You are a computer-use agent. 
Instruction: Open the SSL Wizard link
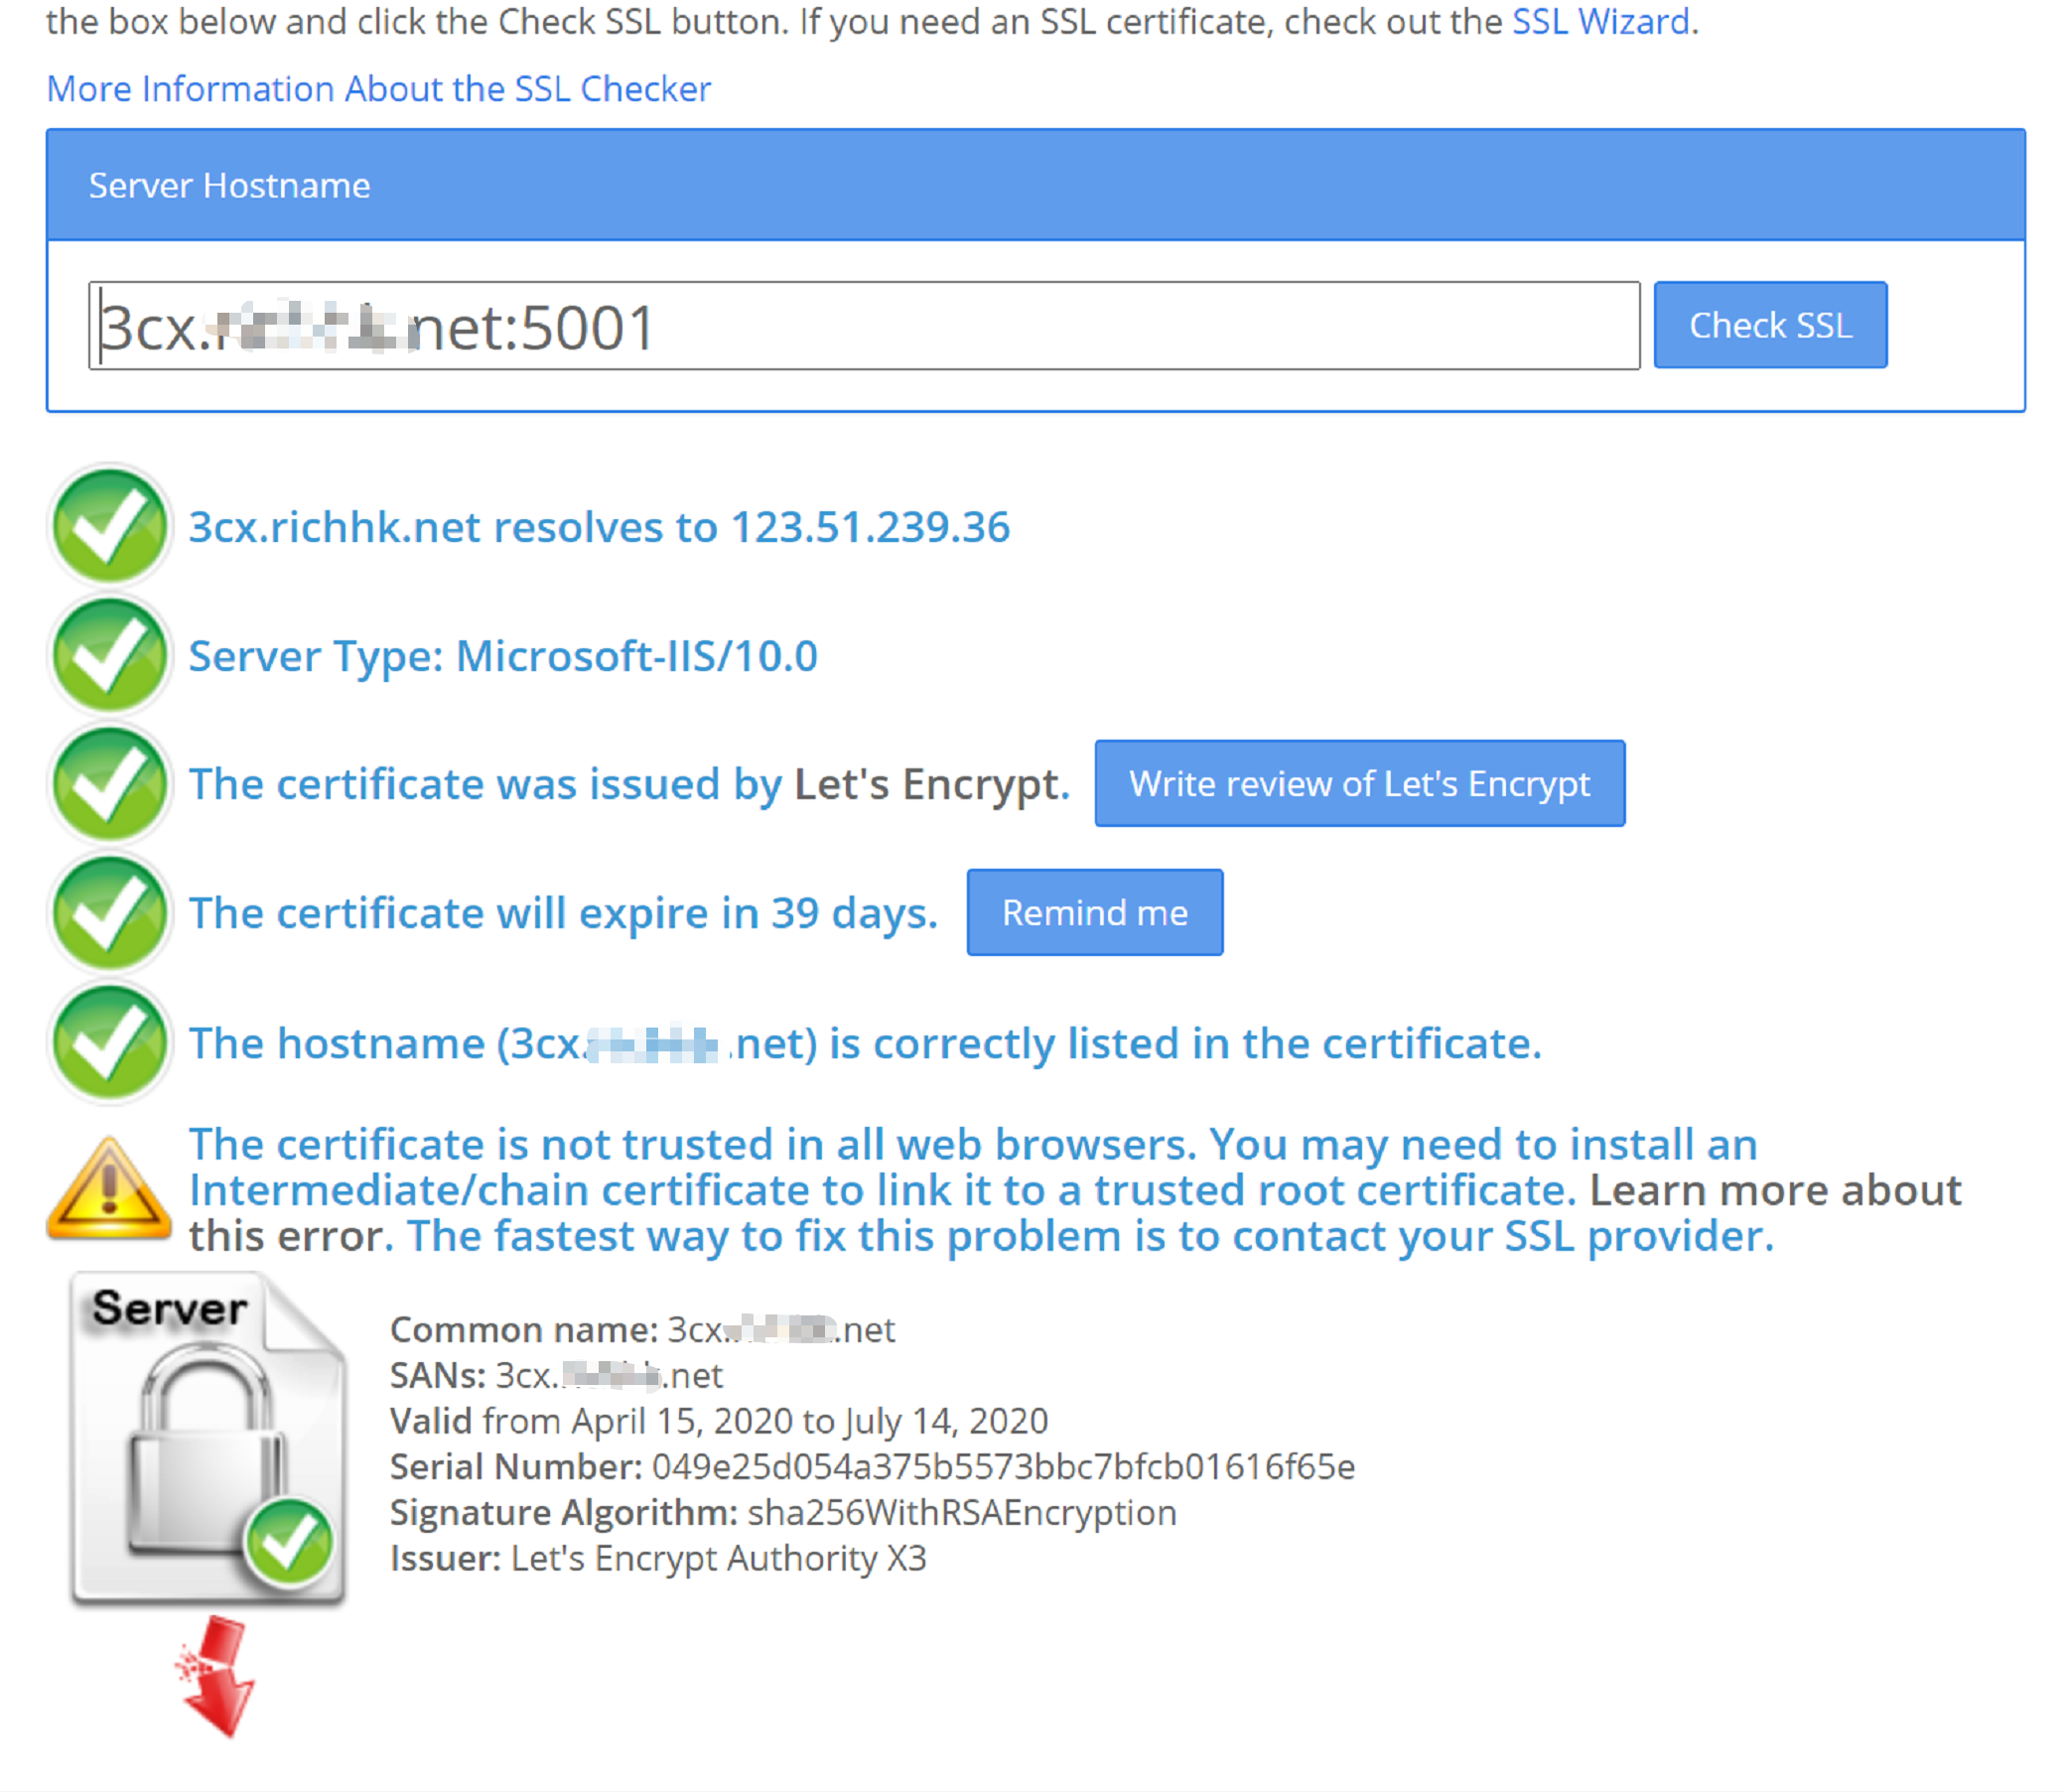(1600, 21)
